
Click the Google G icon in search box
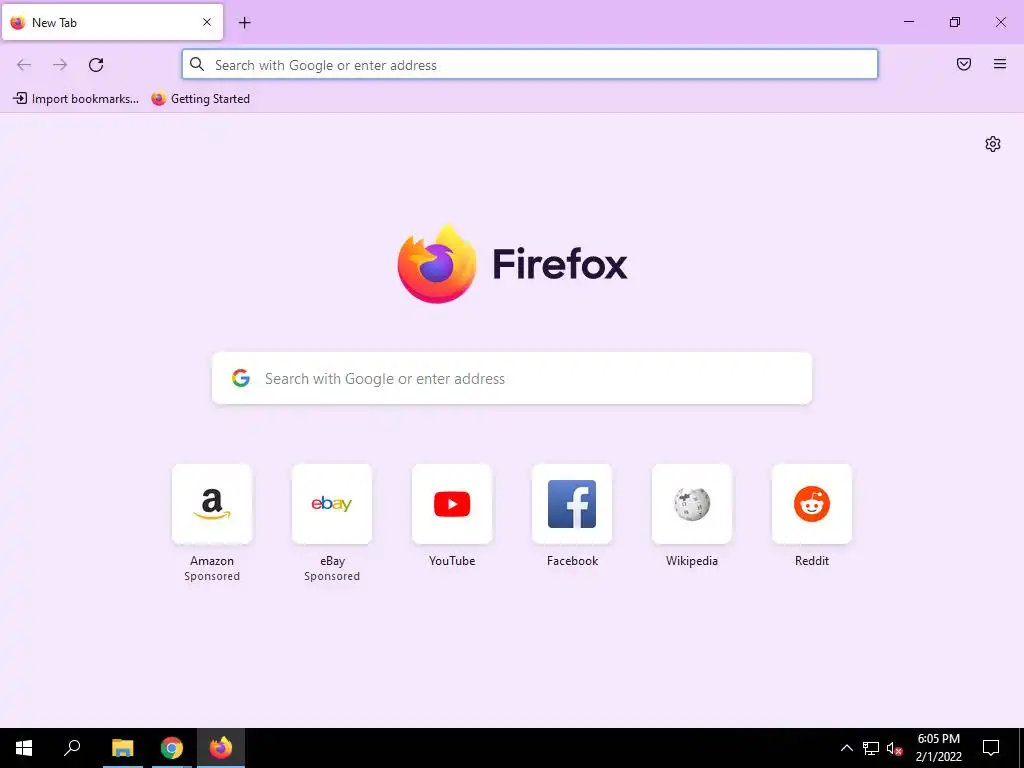tap(241, 378)
